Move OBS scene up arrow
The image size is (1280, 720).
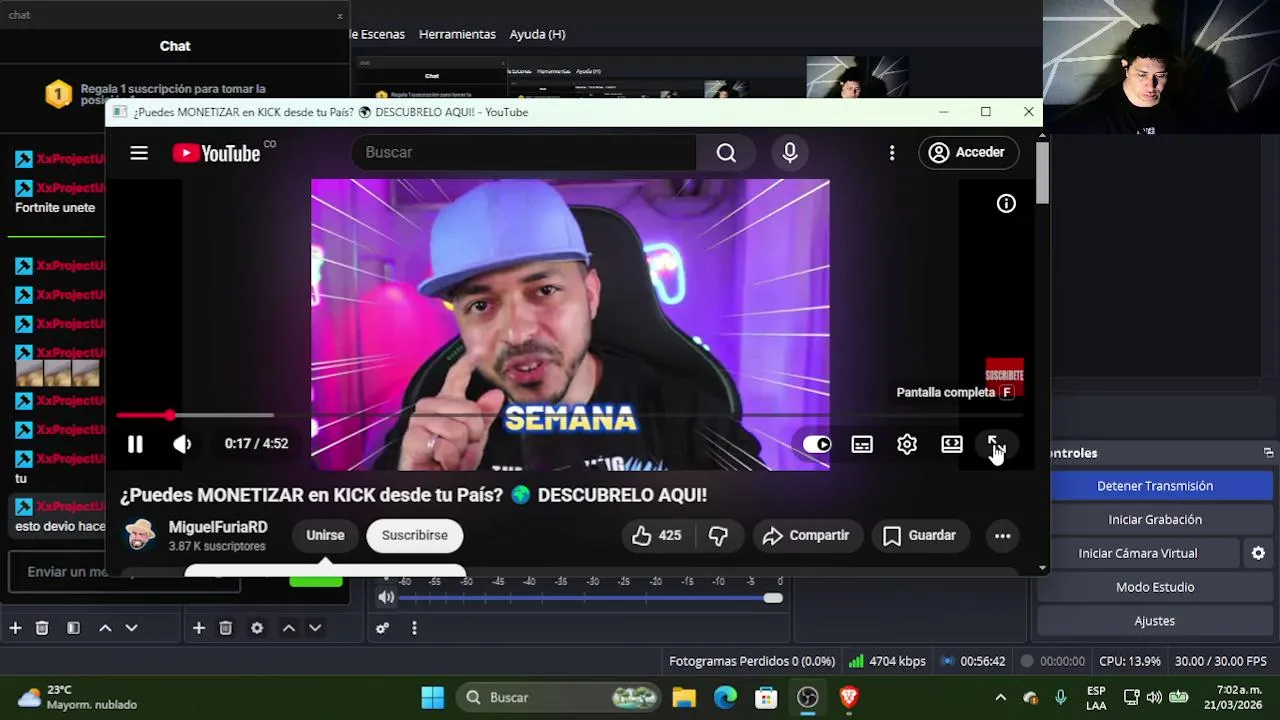(x=105, y=628)
